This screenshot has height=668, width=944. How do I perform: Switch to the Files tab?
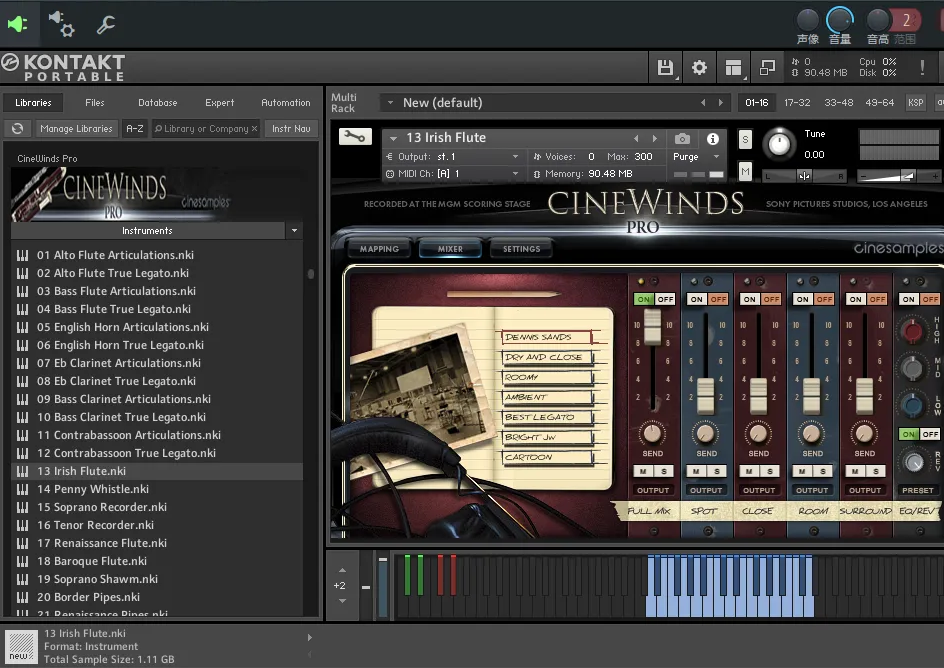95,103
